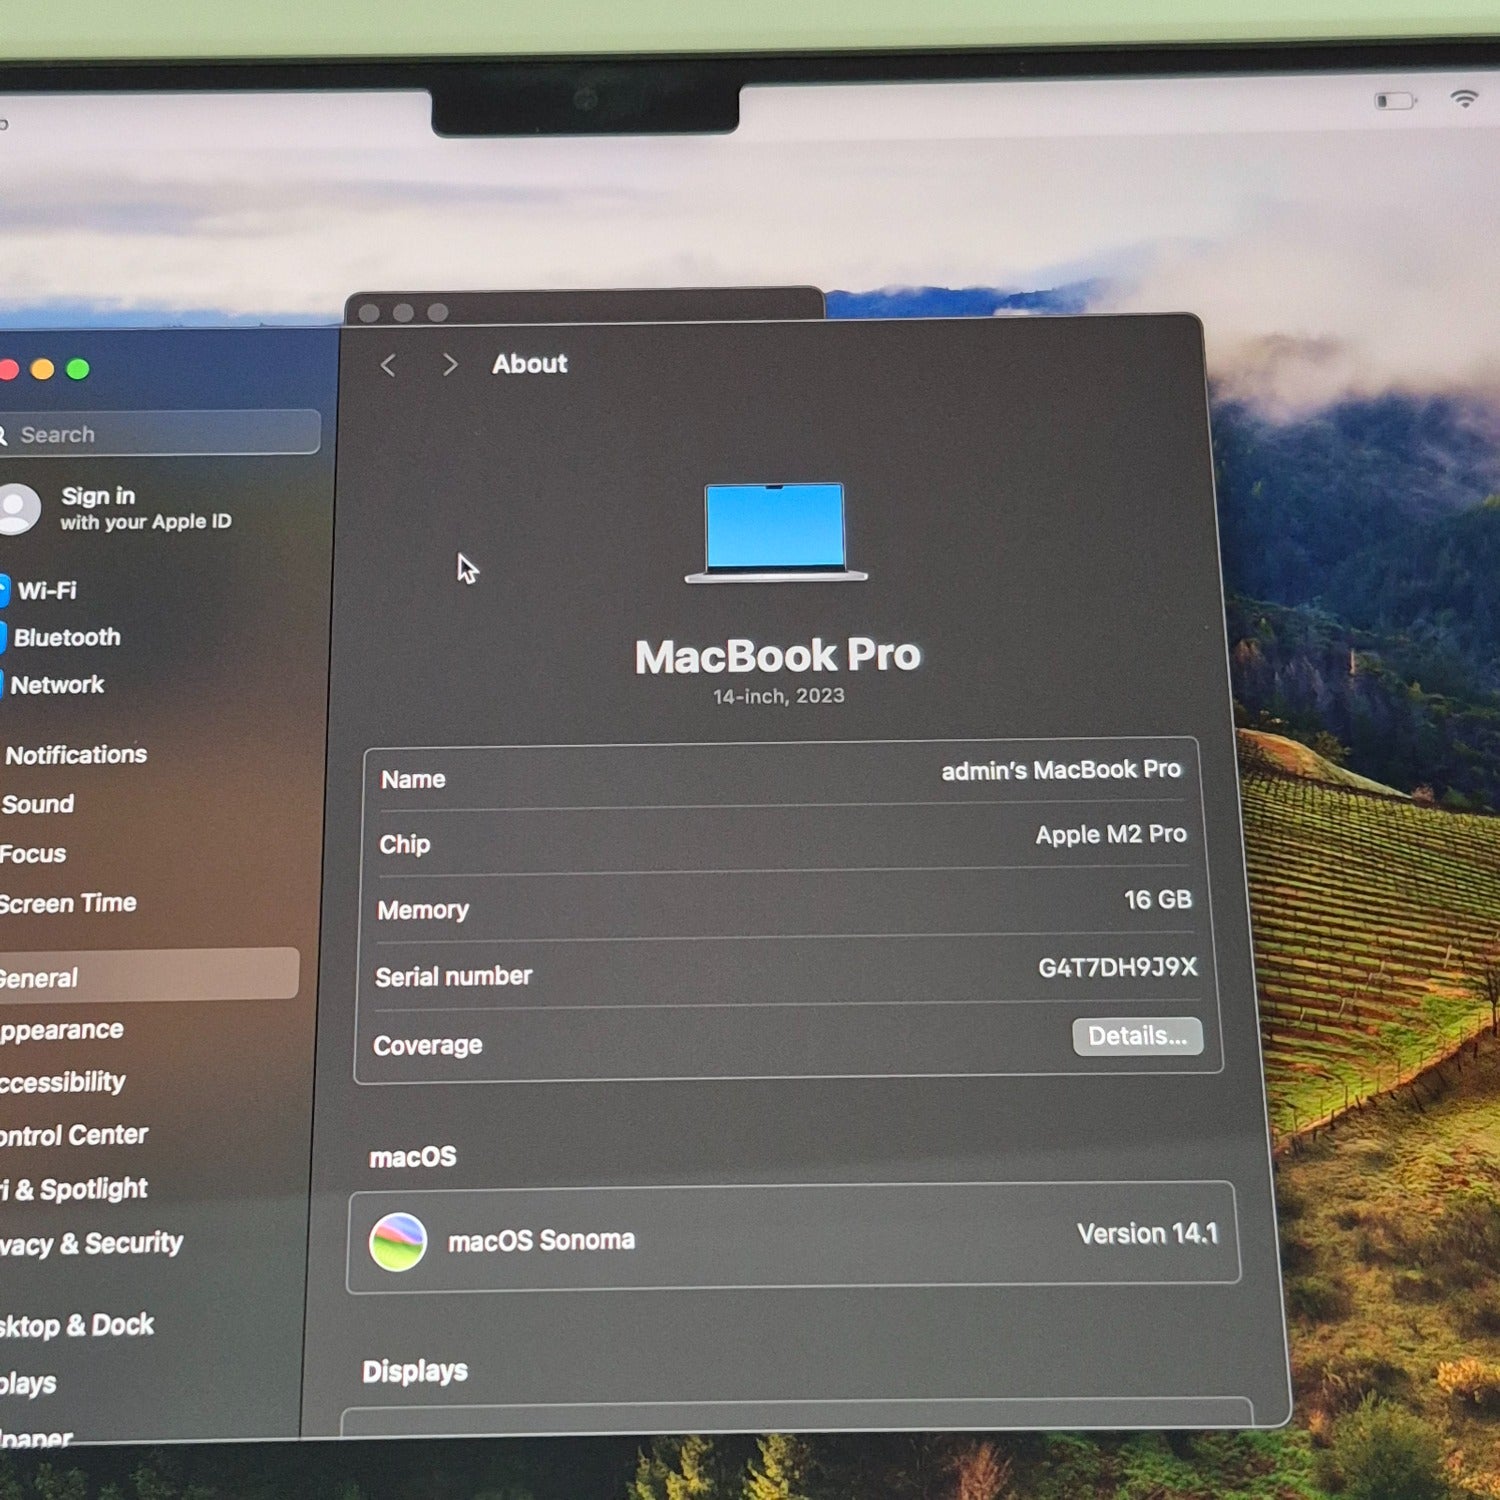Click the Name row label

click(413, 779)
